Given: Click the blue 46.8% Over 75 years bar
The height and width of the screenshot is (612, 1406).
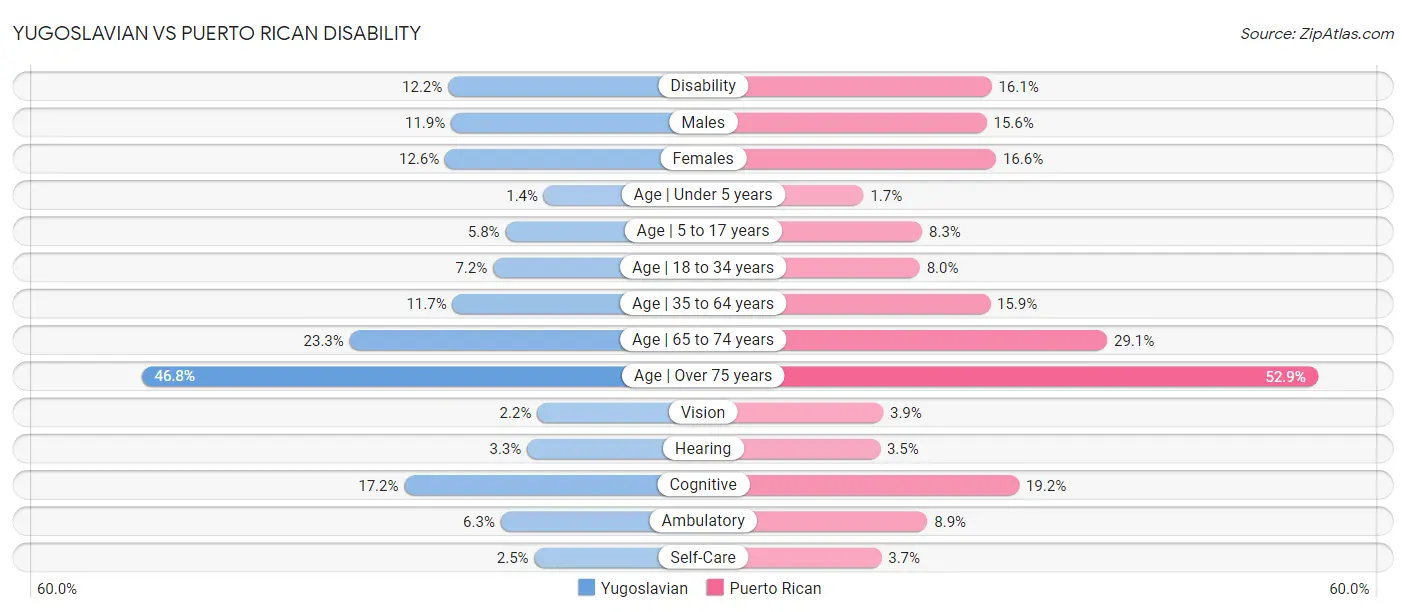Looking at the screenshot, I should click(x=390, y=376).
